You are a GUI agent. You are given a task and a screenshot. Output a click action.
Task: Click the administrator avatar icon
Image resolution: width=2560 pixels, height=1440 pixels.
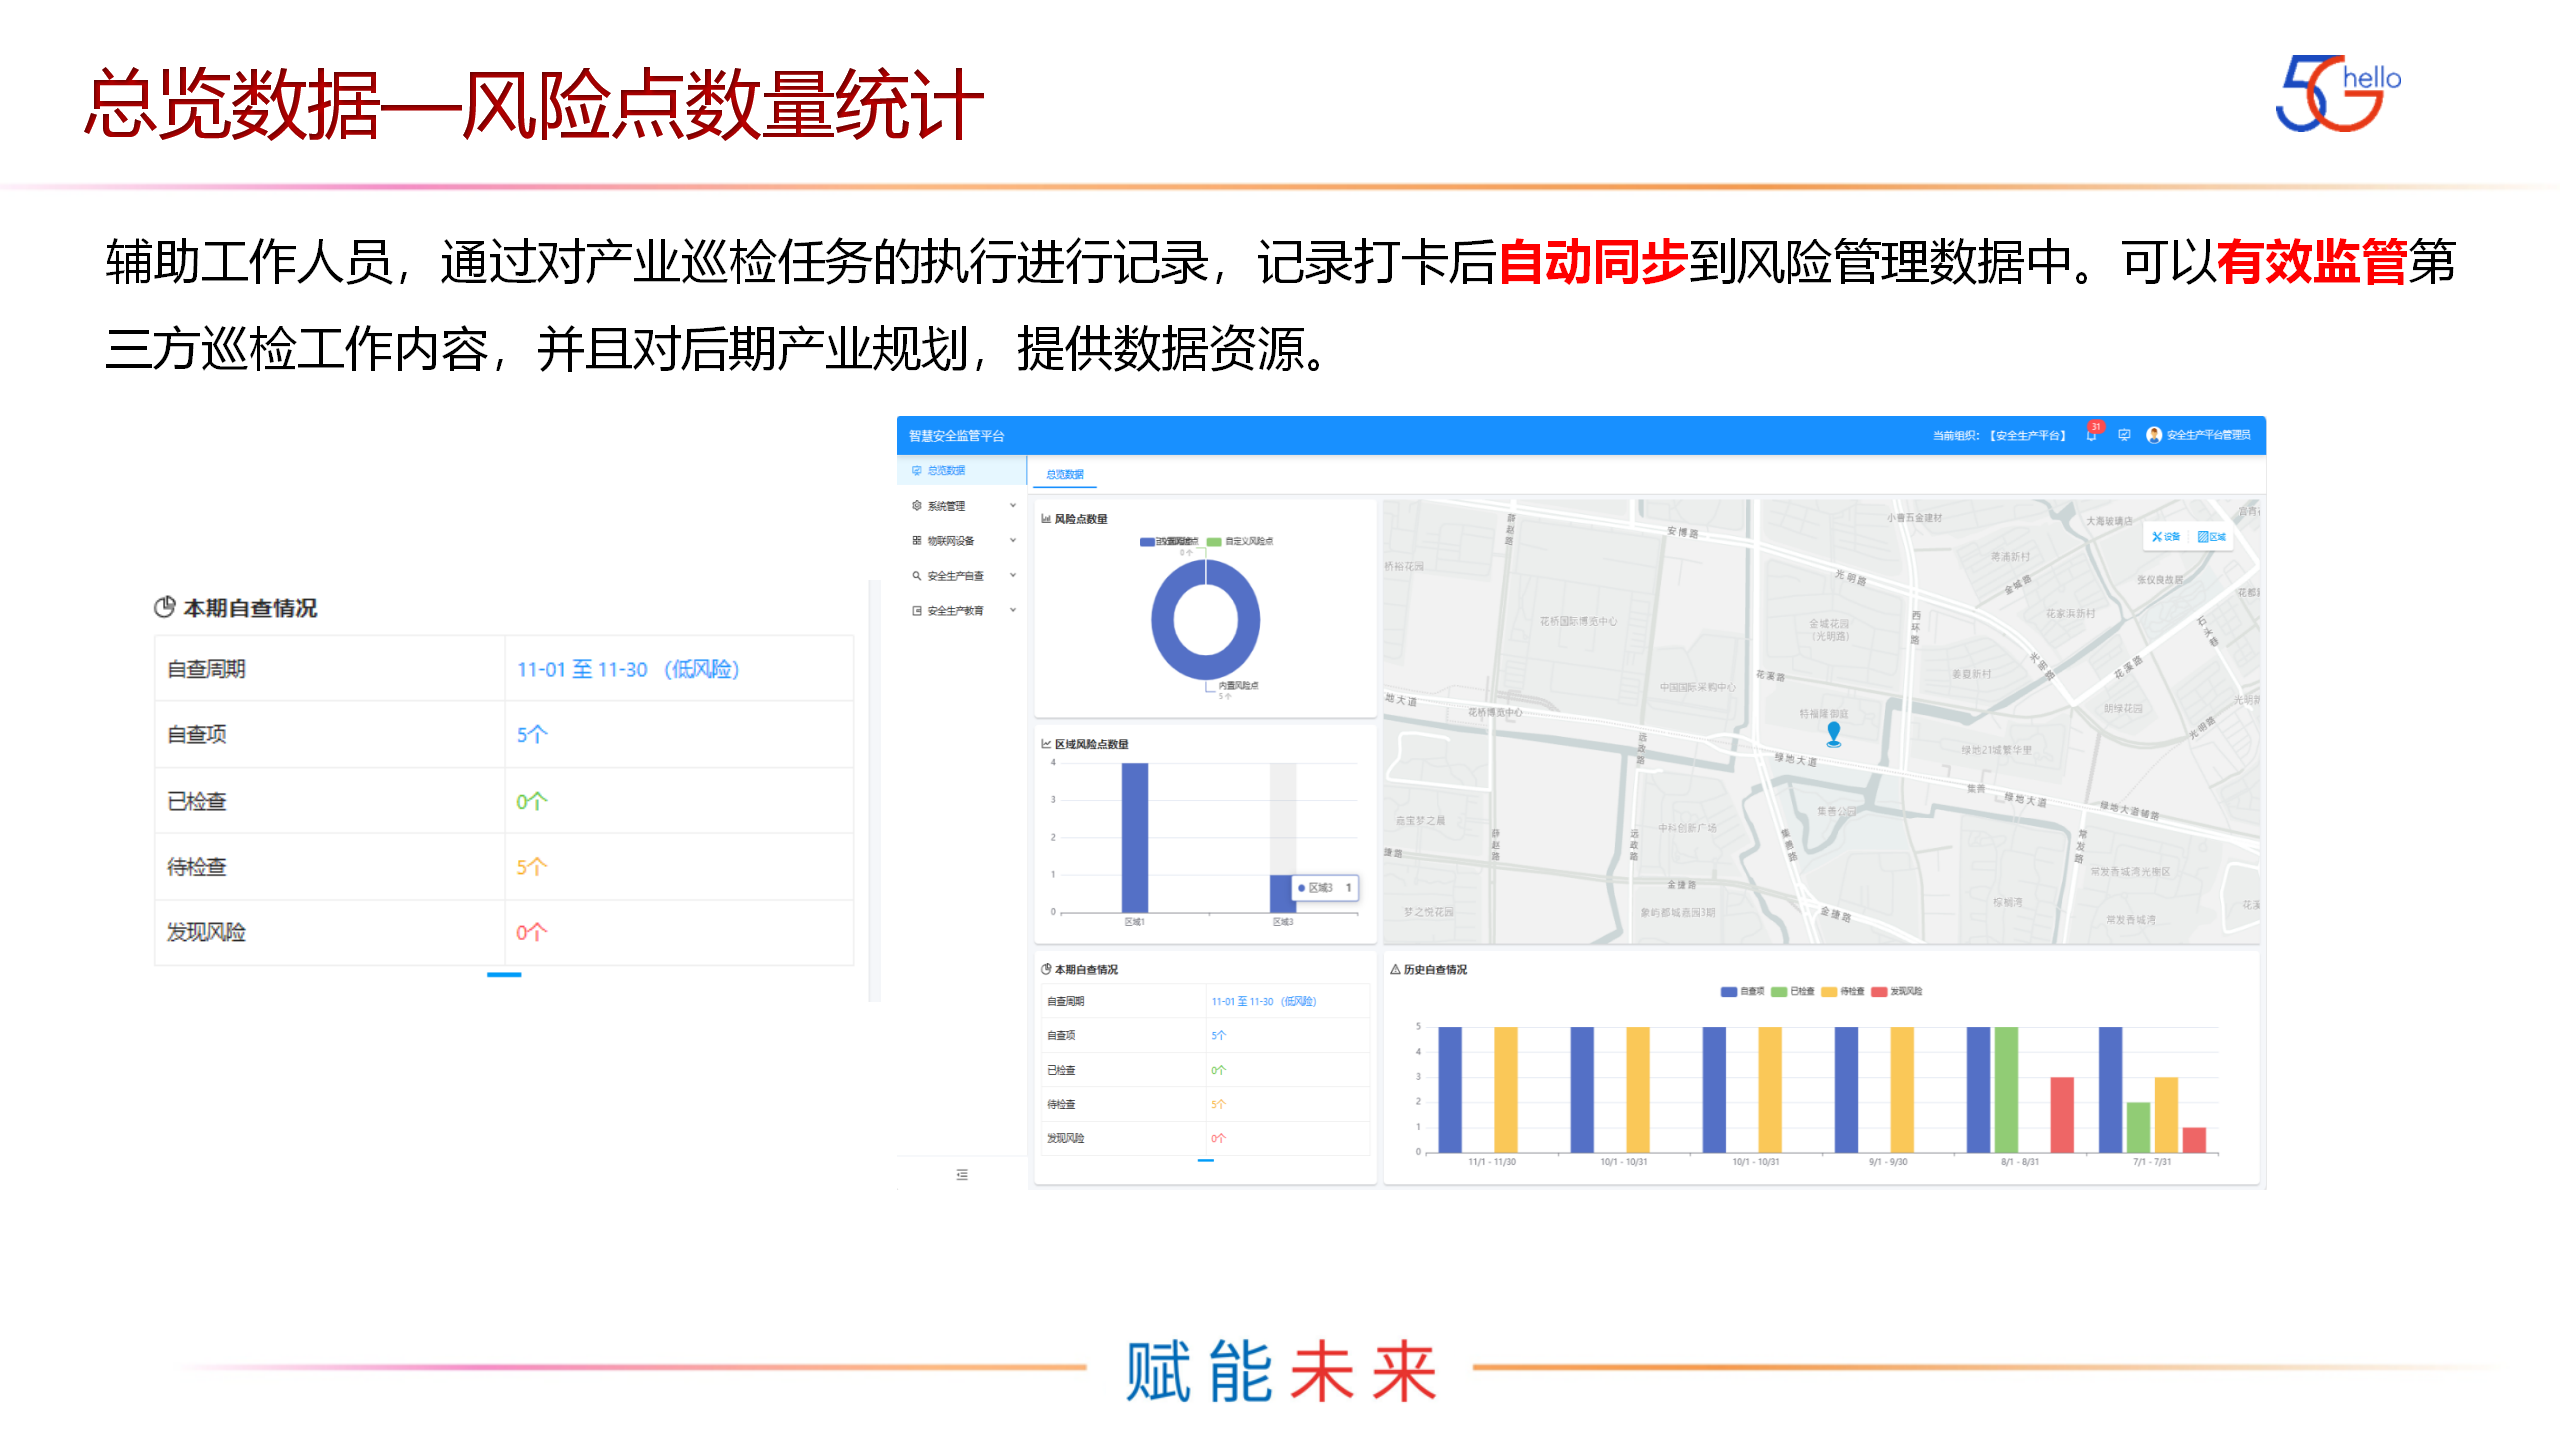[2154, 435]
